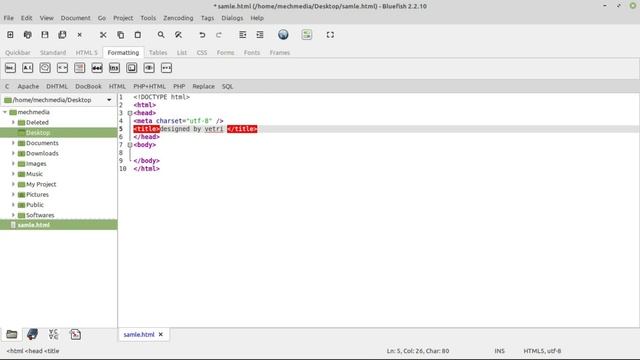Paste using the clipboard toolbar icon
The width and height of the screenshot is (640, 360).
pyautogui.click(x=138, y=35)
